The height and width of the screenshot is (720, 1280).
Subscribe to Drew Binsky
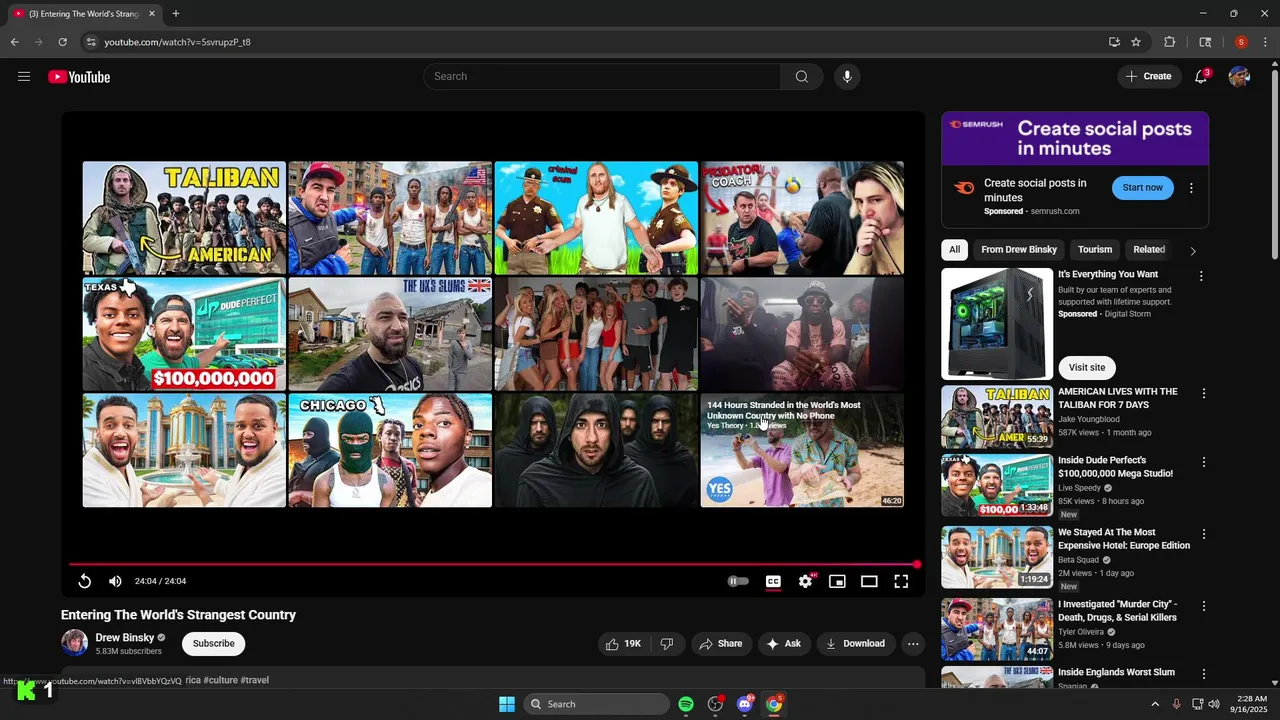pos(214,644)
